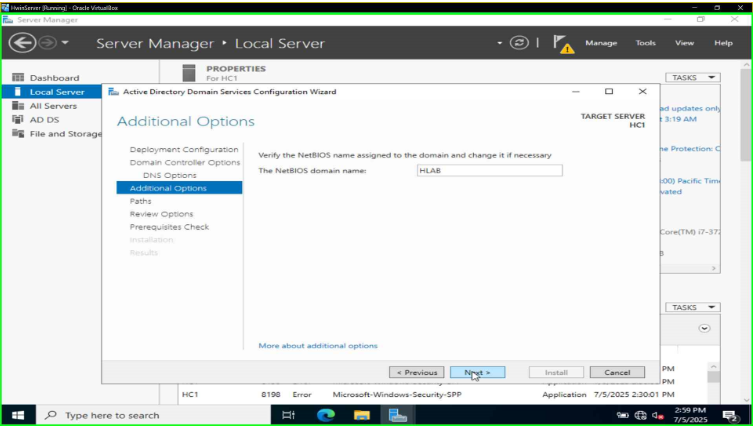The image size is (753, 427).
Task: Close the AD DS Configuration Wizard window
Action: [x=642, y=91]
